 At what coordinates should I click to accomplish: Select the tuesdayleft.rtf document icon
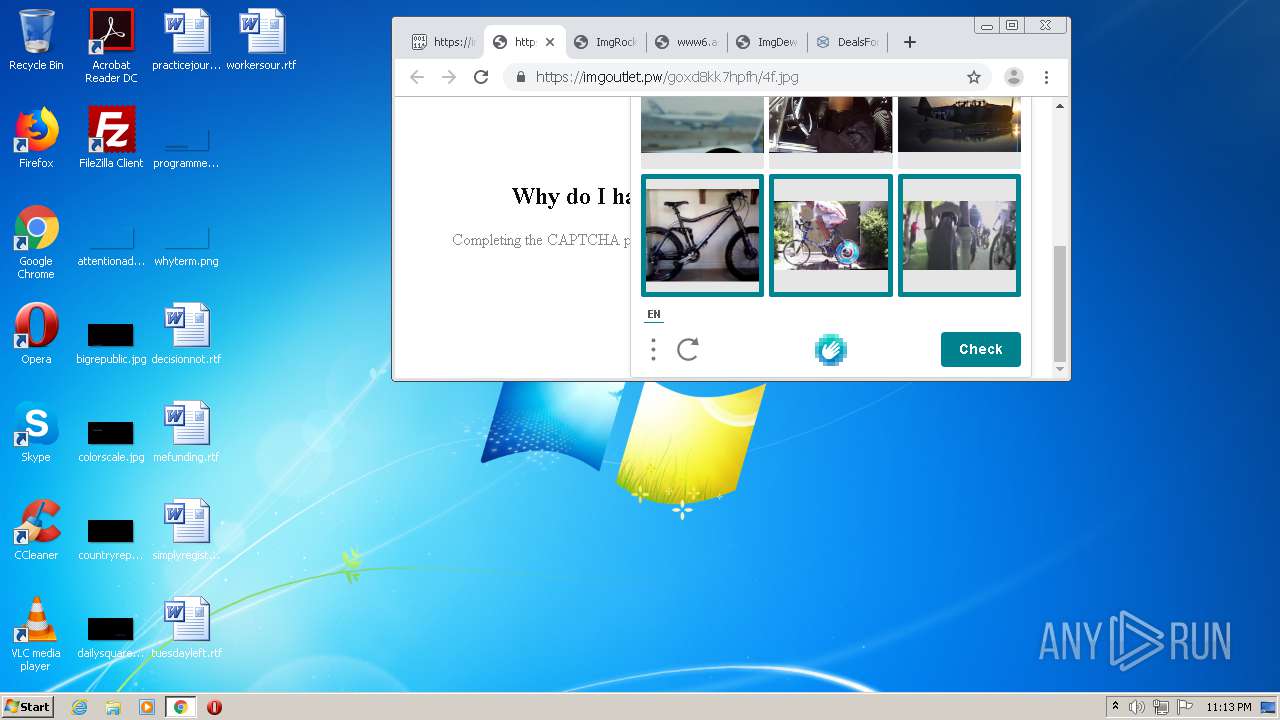point(186,628)
